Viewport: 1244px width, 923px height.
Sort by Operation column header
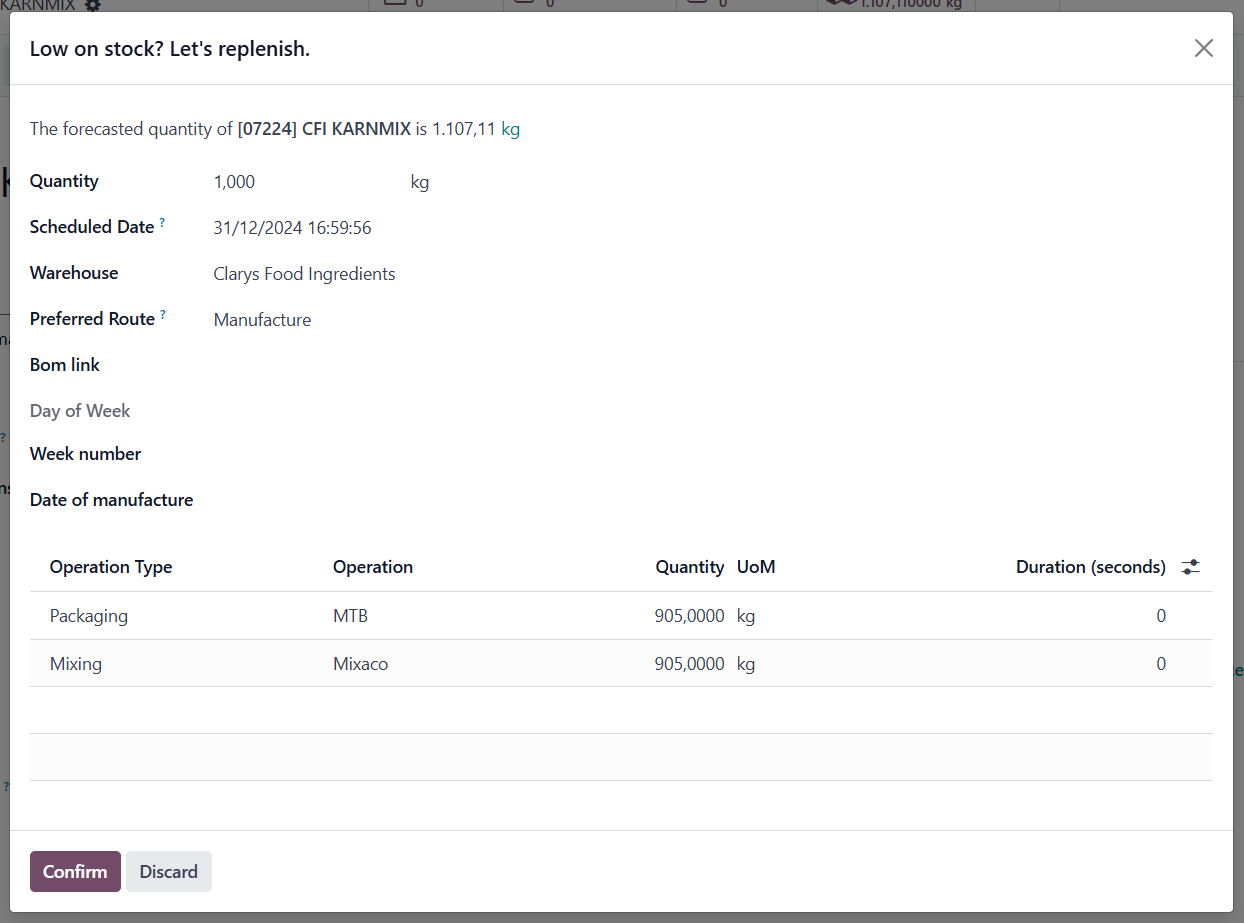tap(373, 567)
